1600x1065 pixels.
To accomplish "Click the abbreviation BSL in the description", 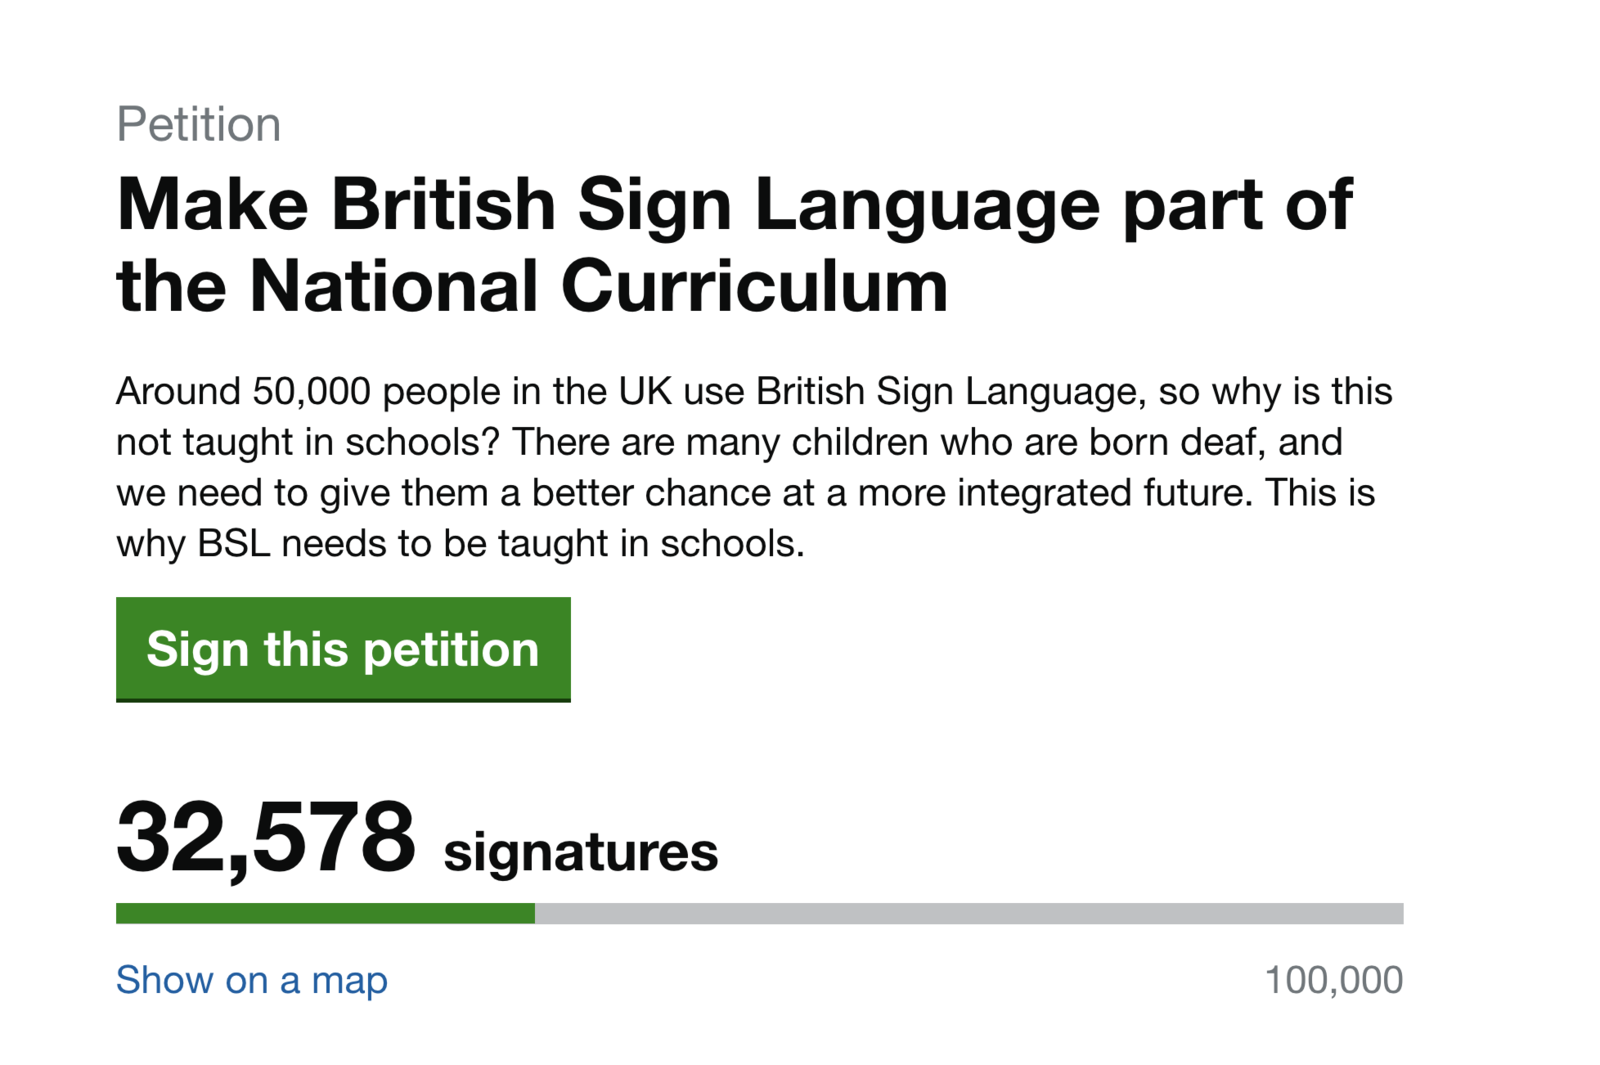I will 234,544.
